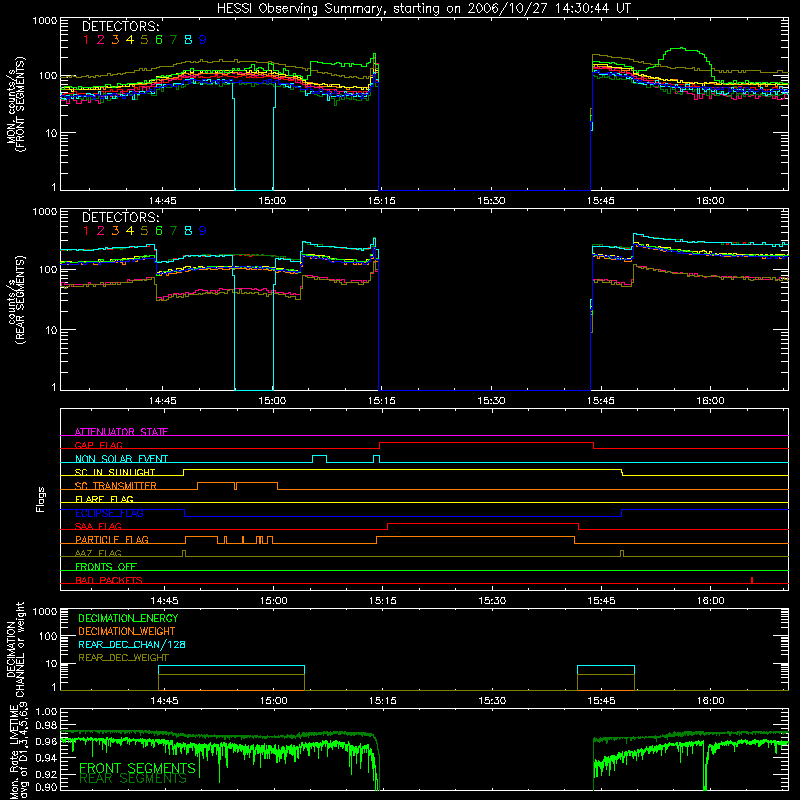The height and width of the screenshot is (800, 800).
Task: Click the deep livetime dip just before 16:00
Action: tap(705, 768)
